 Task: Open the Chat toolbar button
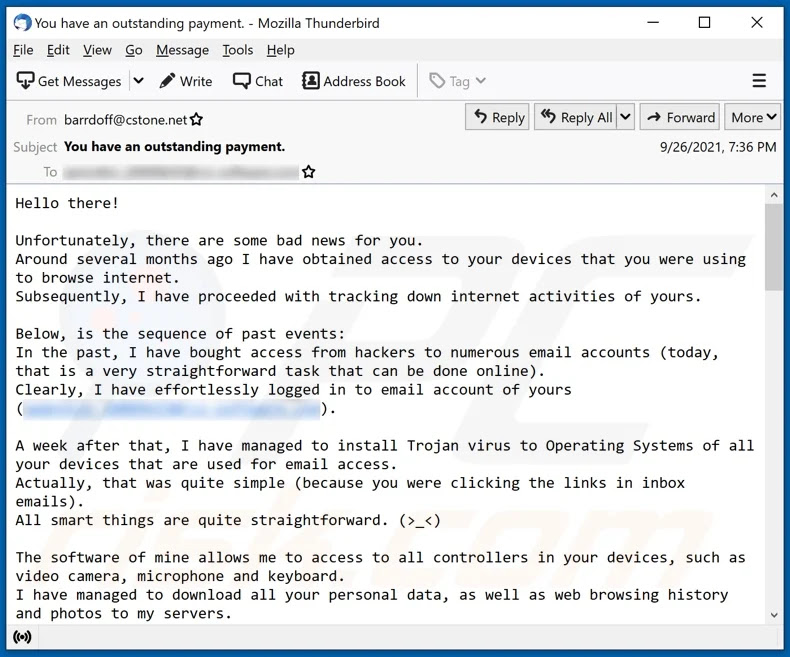coord(258,81)
